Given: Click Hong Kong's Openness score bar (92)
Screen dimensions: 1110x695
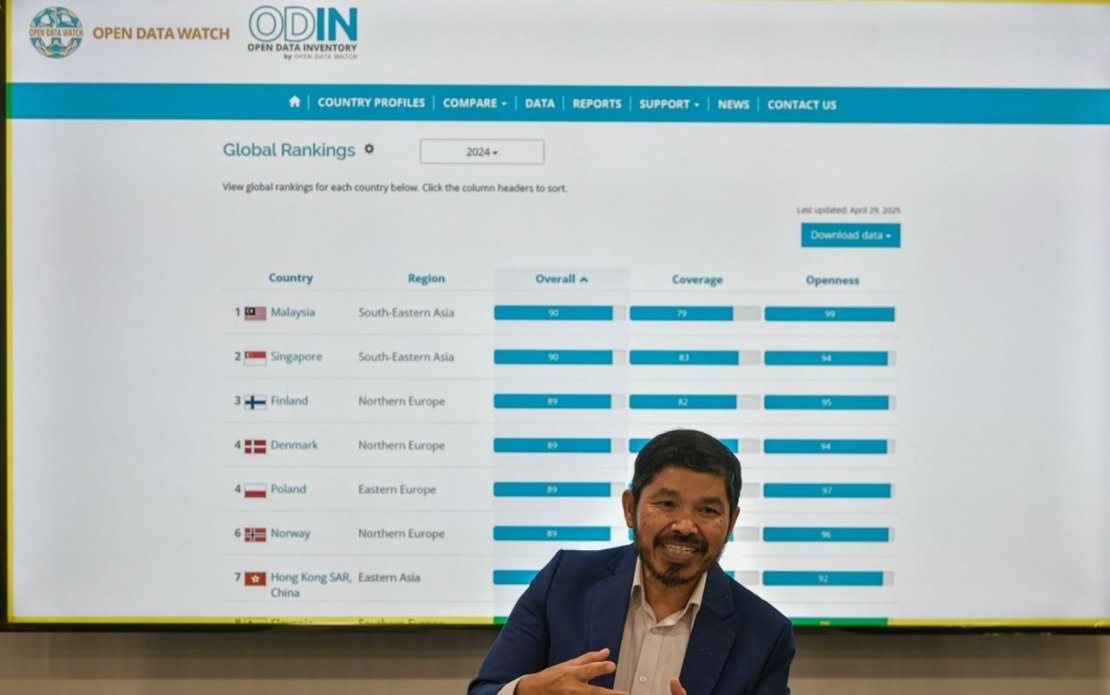Looking at the screenshot, I should (x=828, y=578).
